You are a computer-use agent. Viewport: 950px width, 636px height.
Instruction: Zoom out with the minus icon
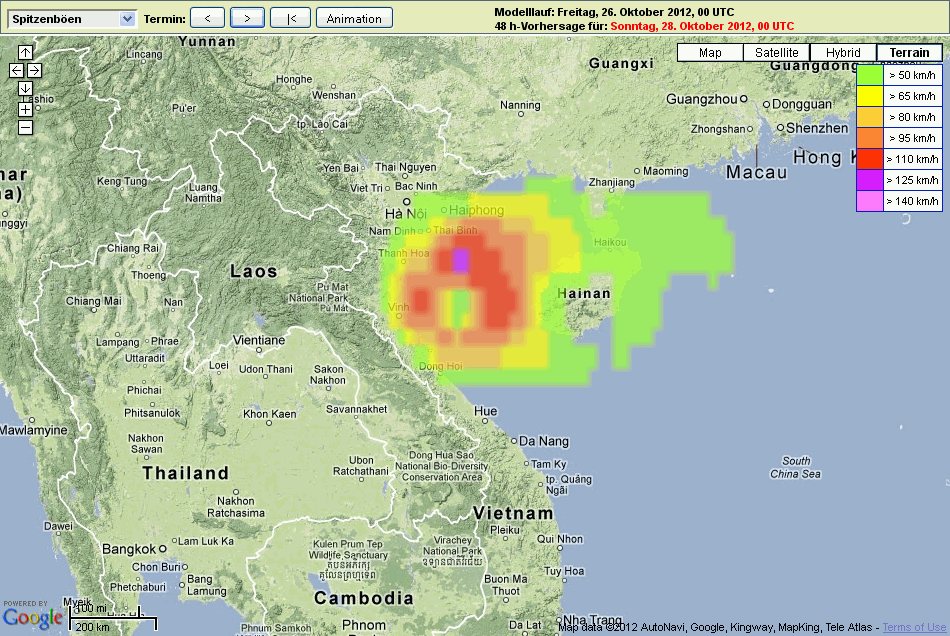[x=25, y=128]
